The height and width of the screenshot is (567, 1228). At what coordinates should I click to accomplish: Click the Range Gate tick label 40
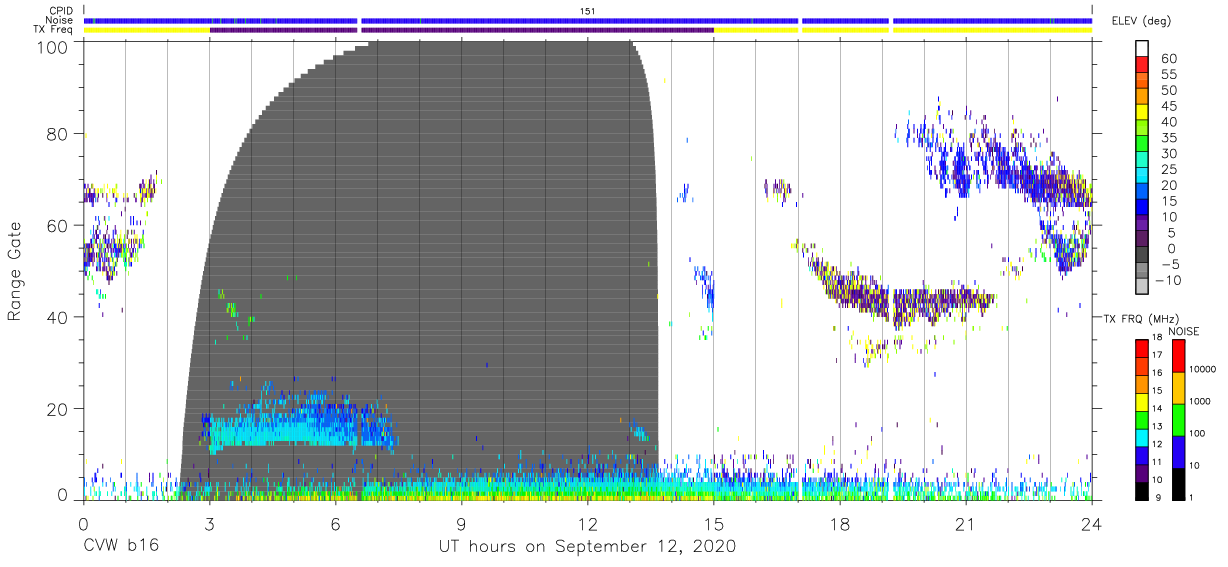tap(59, 318)
